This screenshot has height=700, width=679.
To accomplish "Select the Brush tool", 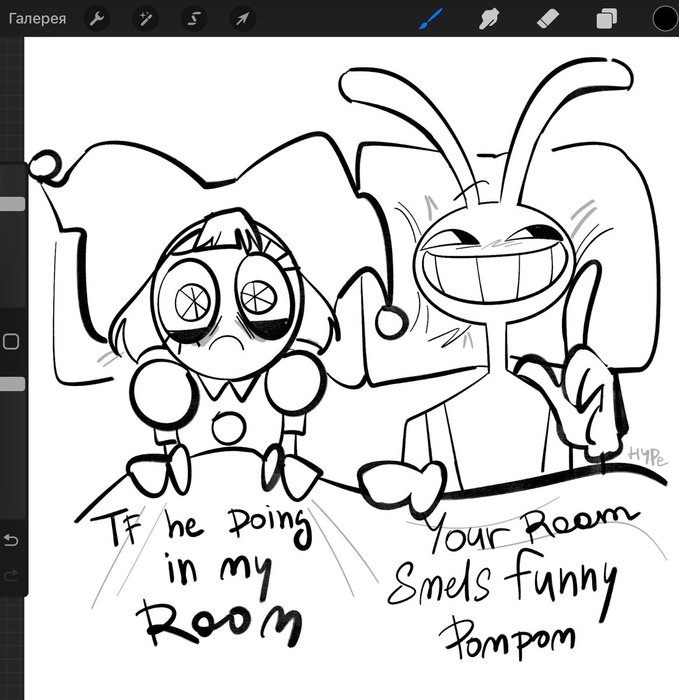I will pos(431,19).
